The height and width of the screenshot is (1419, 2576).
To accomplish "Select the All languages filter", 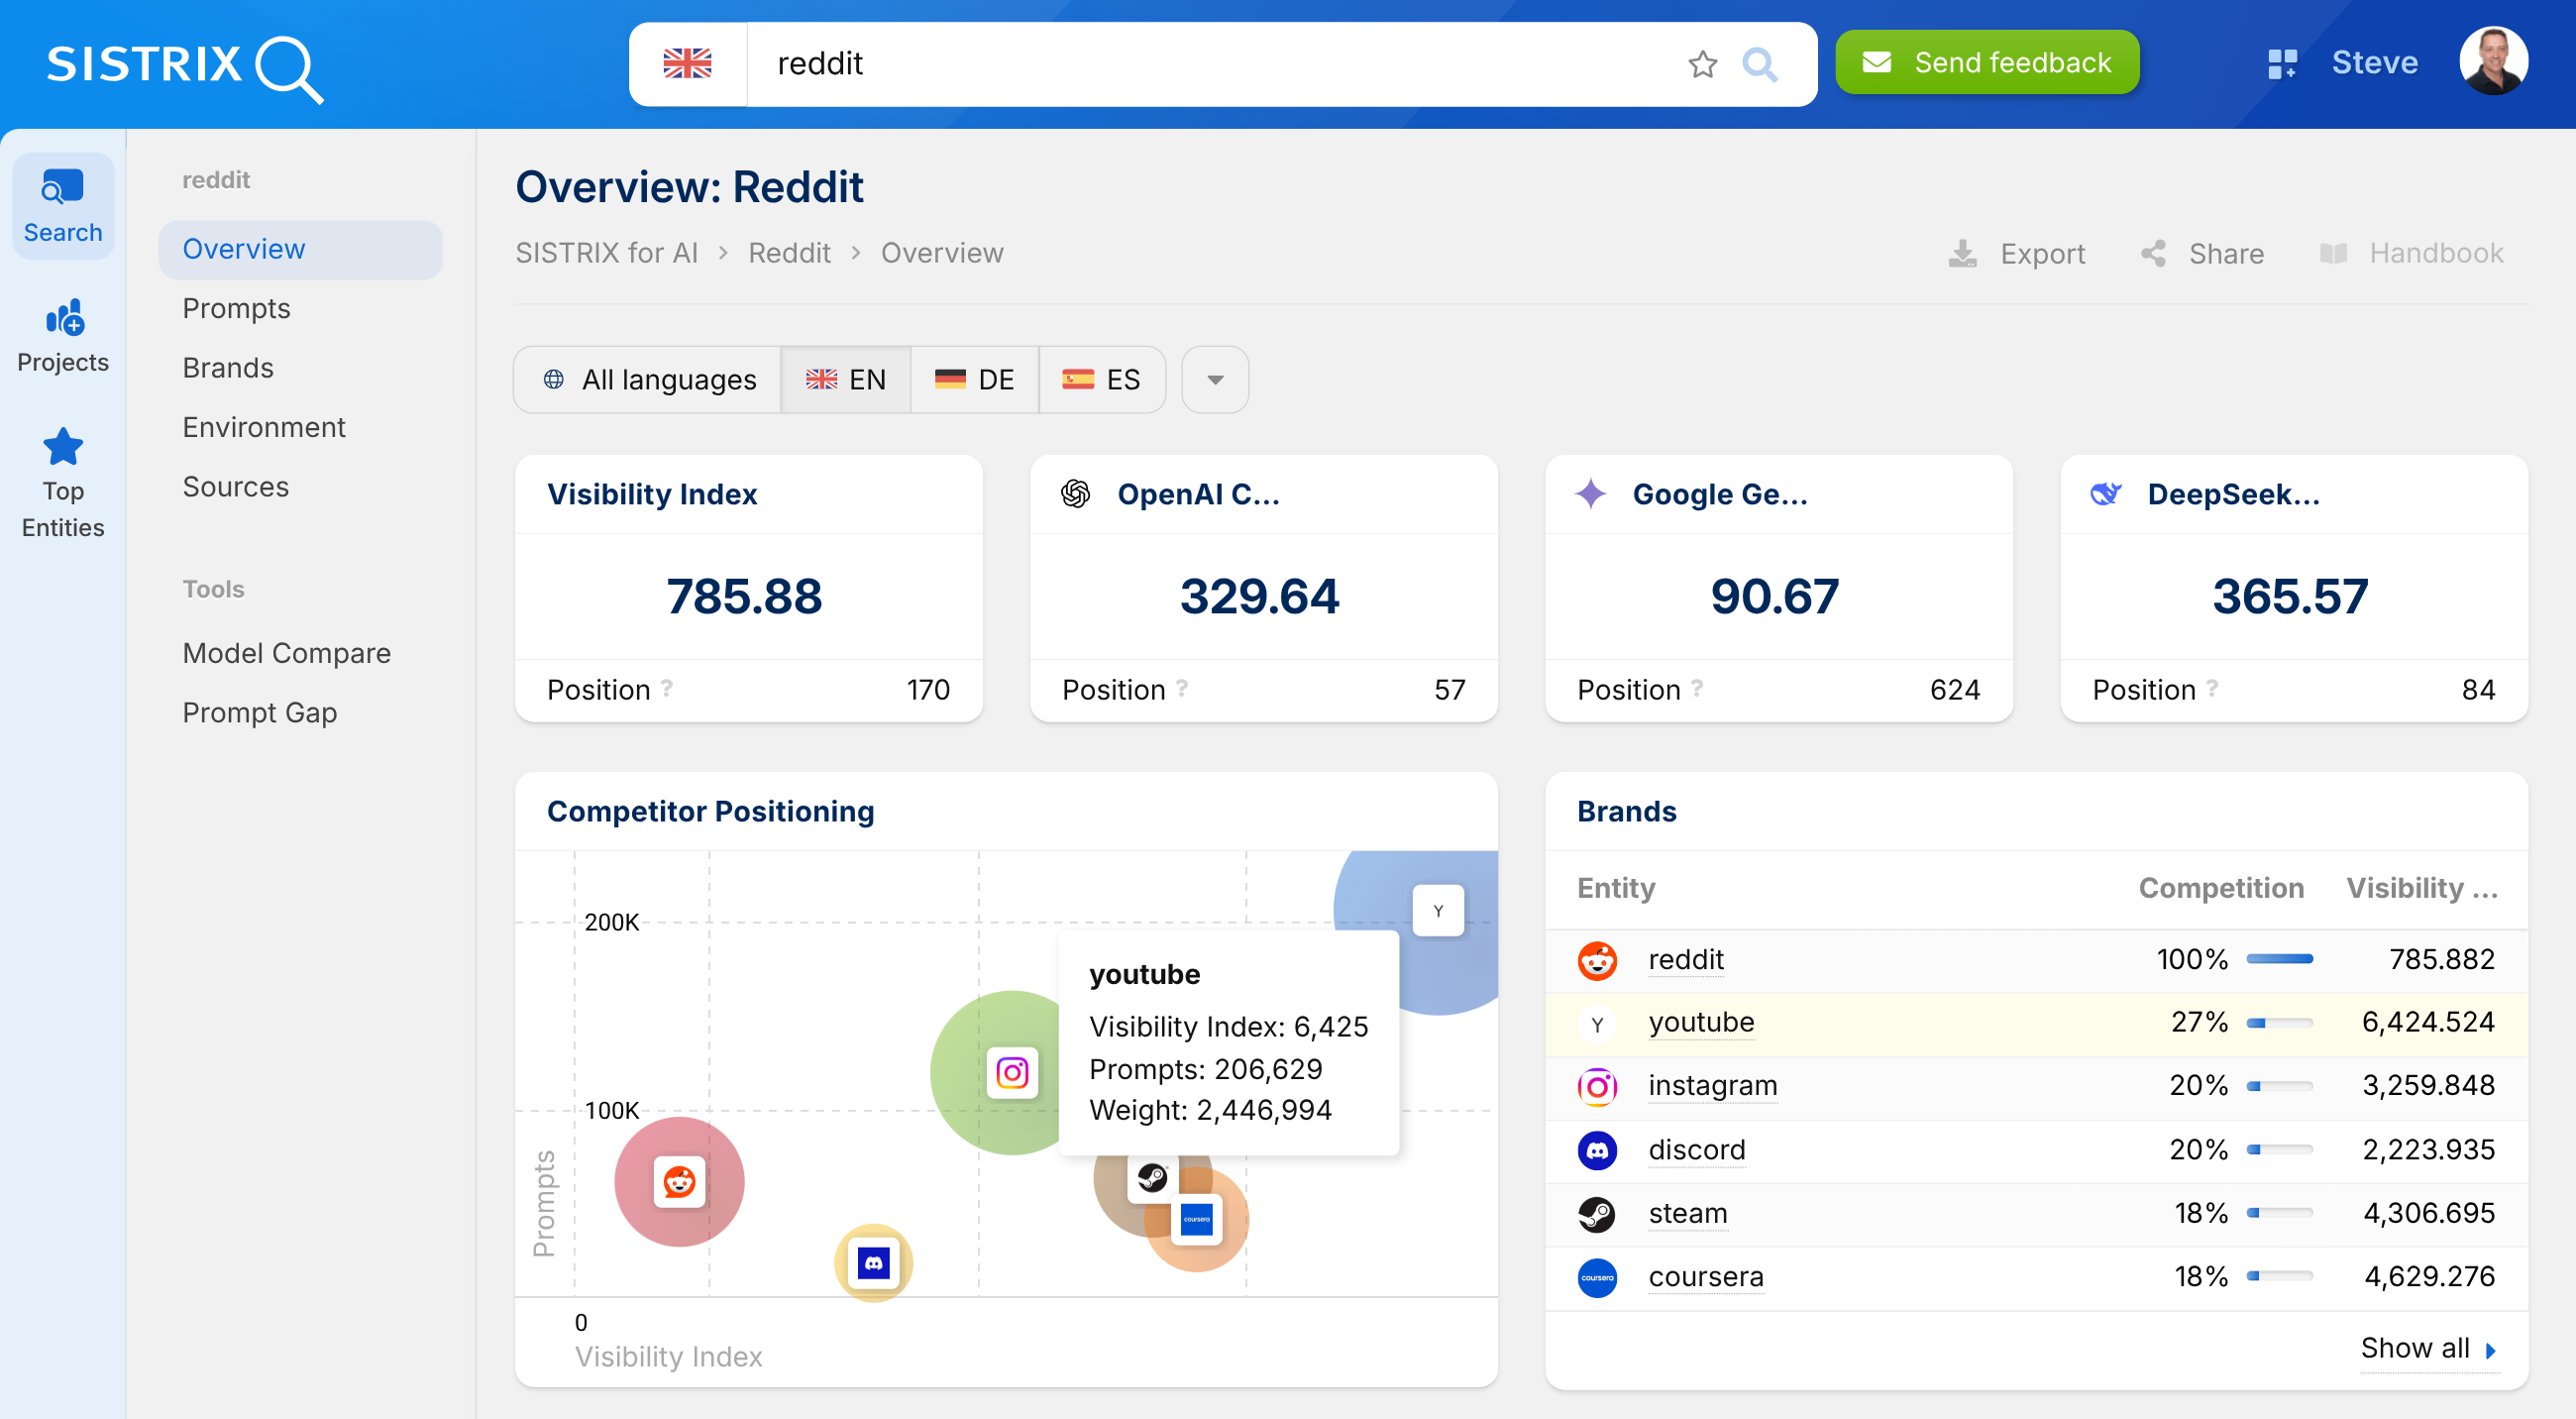I will [x=648, y=380].
